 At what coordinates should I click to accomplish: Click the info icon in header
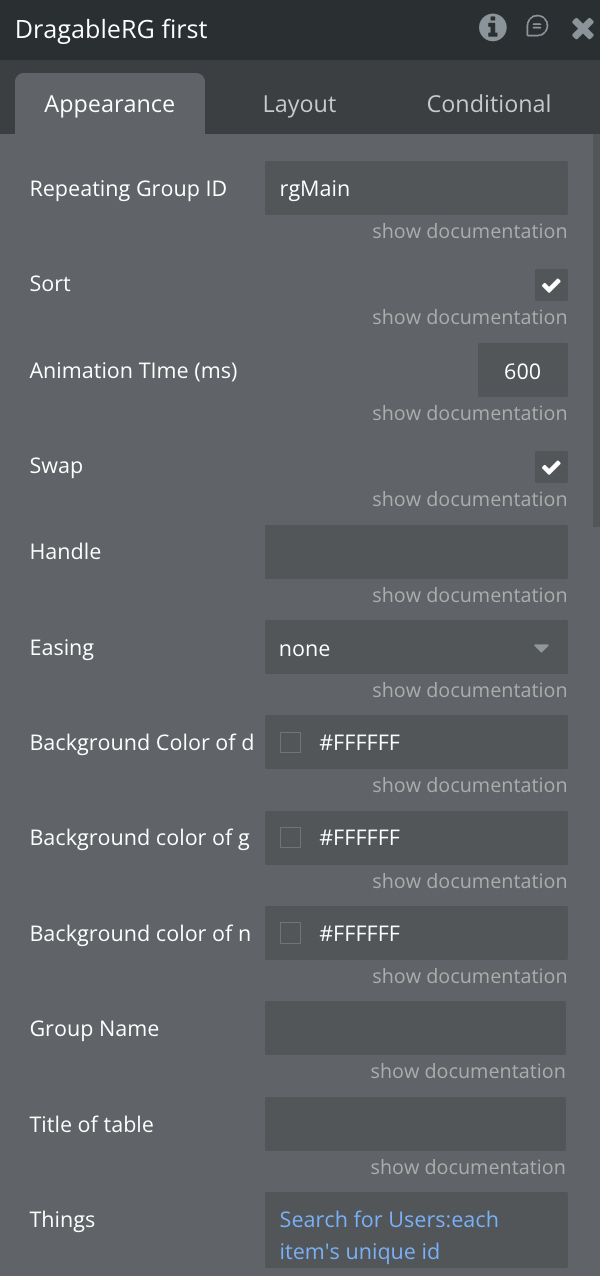(492, 27)
